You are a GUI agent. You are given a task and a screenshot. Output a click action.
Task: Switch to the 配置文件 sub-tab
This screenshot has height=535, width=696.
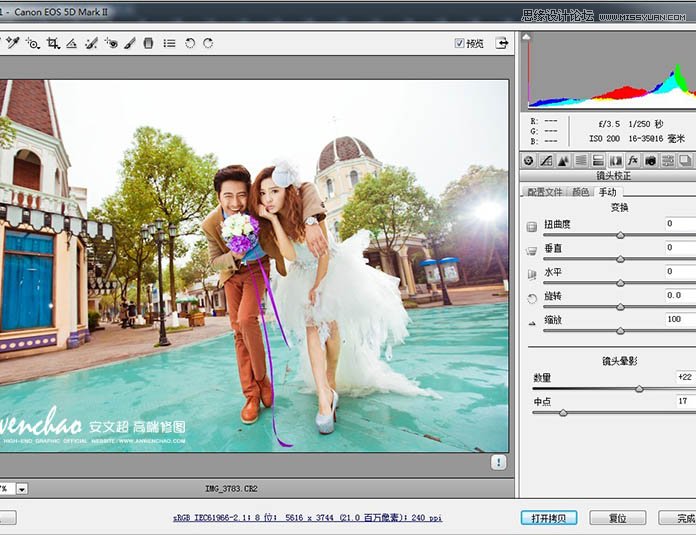(x=545, y=192)
